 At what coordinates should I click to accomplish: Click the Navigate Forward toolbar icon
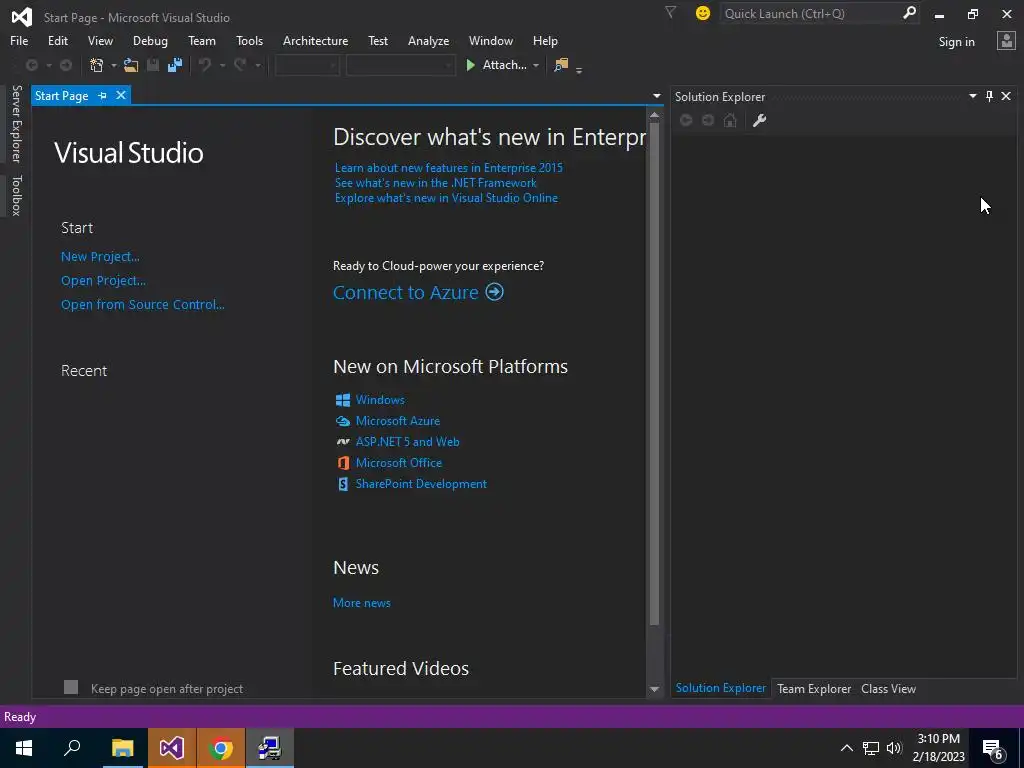point(66,65)
